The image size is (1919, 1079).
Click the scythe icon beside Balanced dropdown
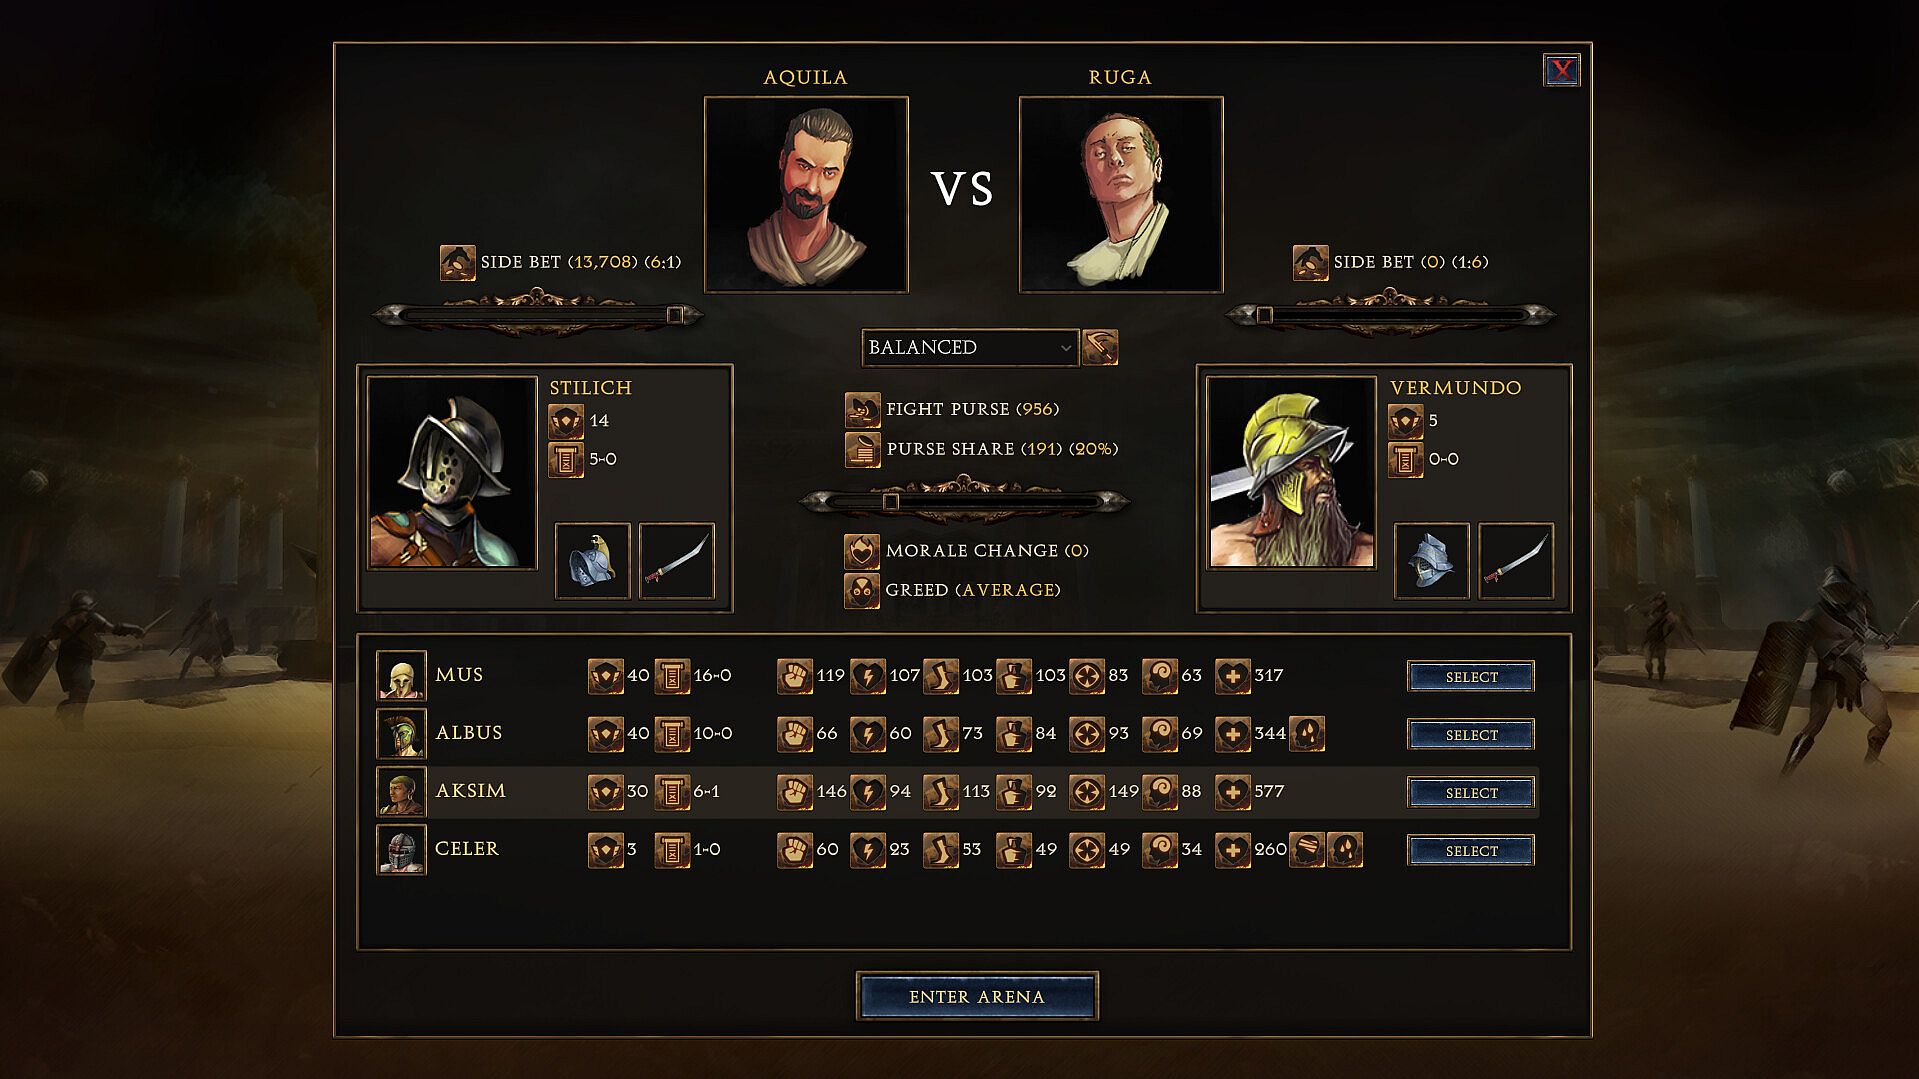1100,347
